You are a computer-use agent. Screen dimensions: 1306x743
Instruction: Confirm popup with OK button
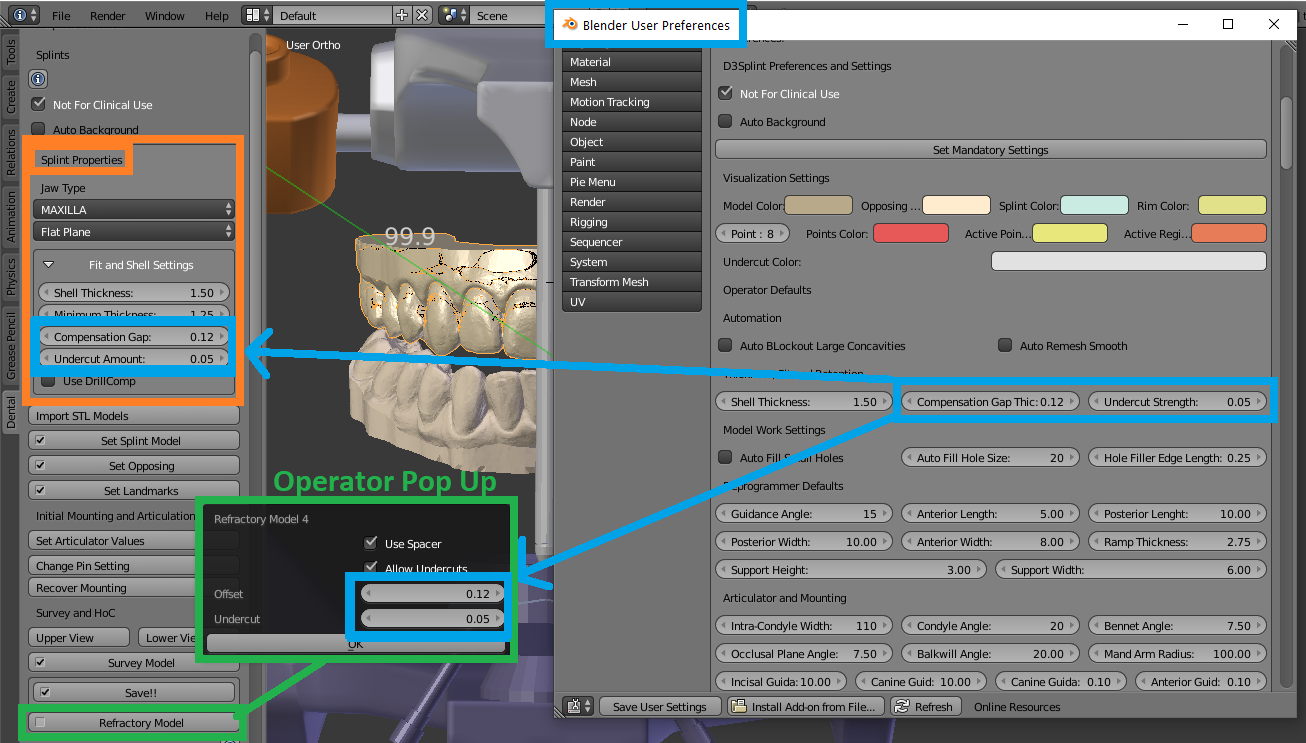point(355,644)
